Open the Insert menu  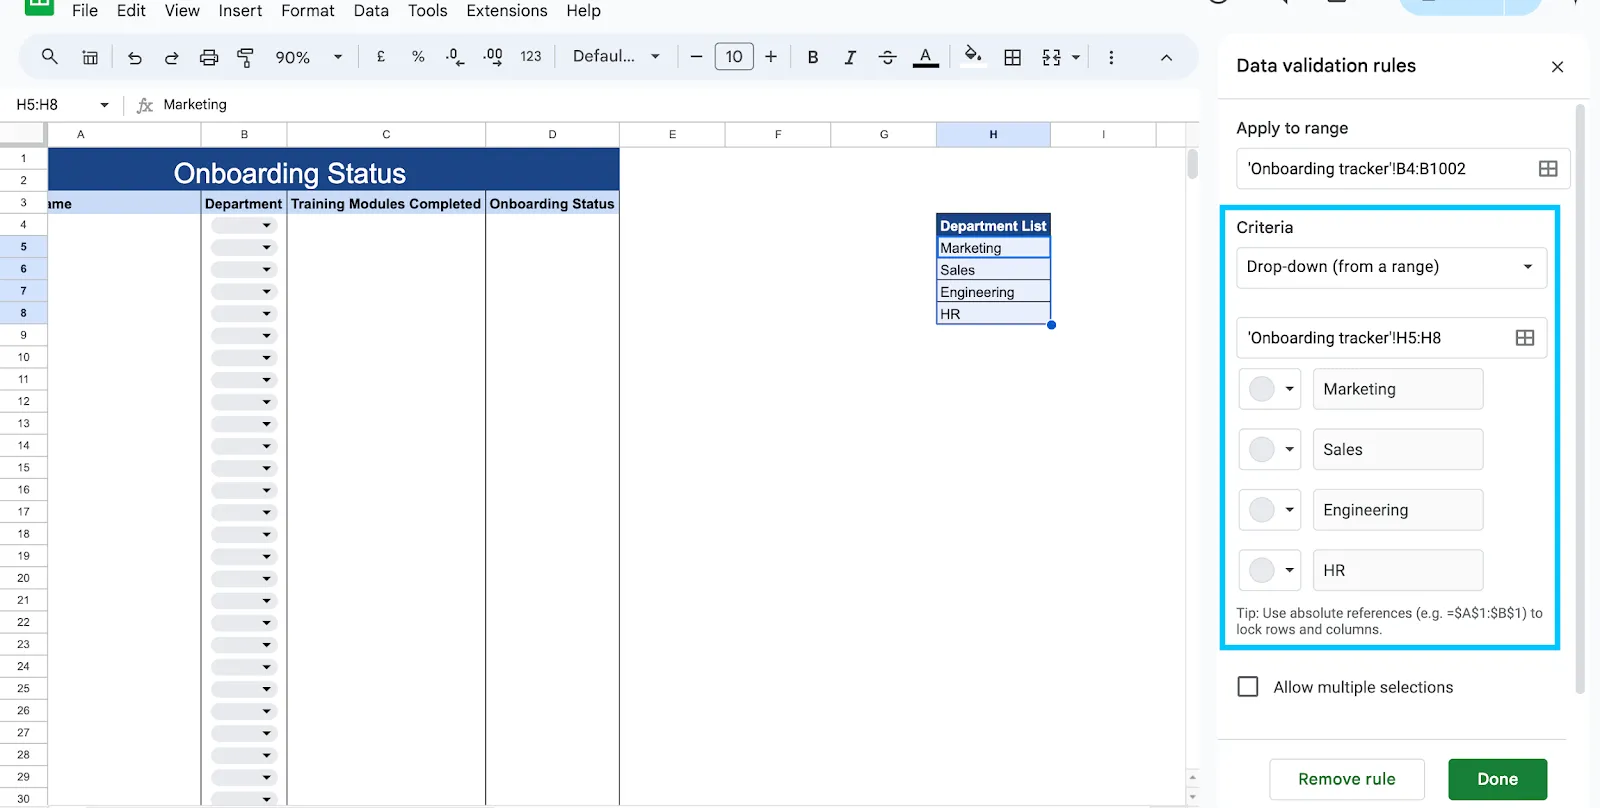pyautogui.click(x=240, y=11)
